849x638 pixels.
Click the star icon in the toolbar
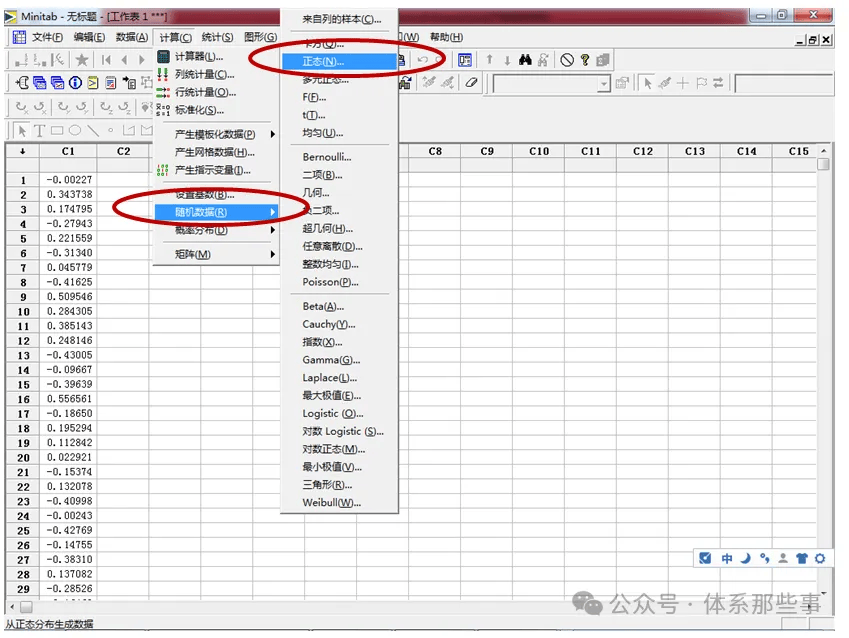pyautogui.click(x=82, y=60)
